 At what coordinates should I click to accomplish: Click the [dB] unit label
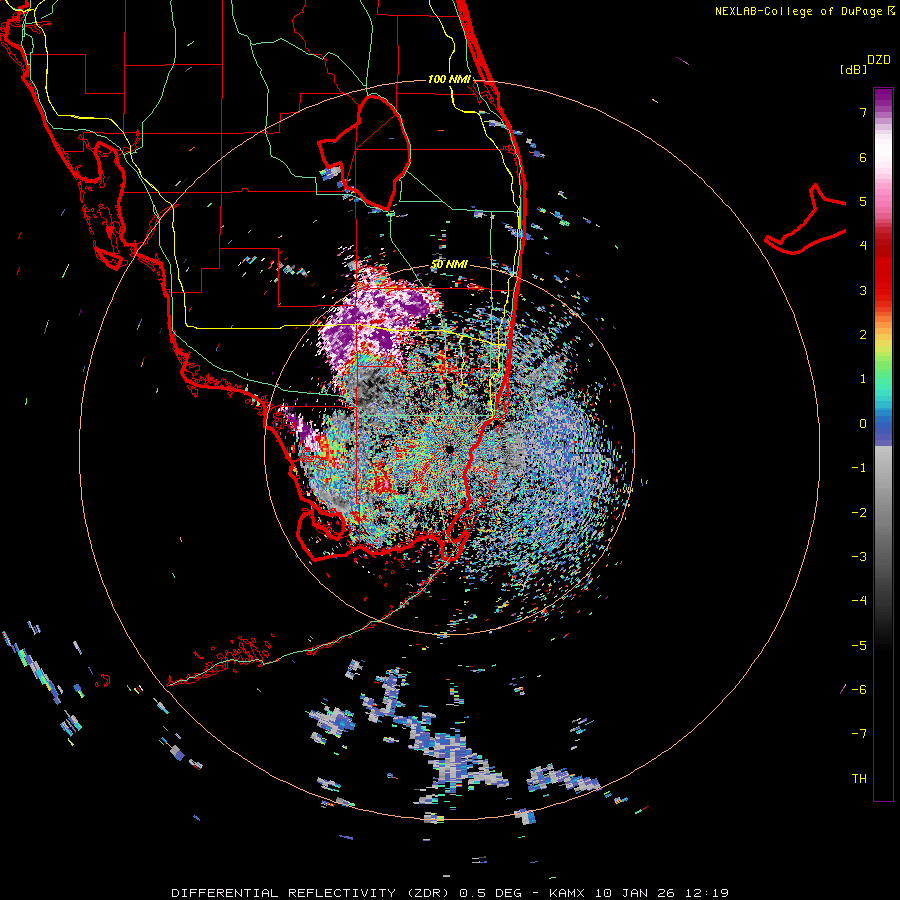(853, 69)
